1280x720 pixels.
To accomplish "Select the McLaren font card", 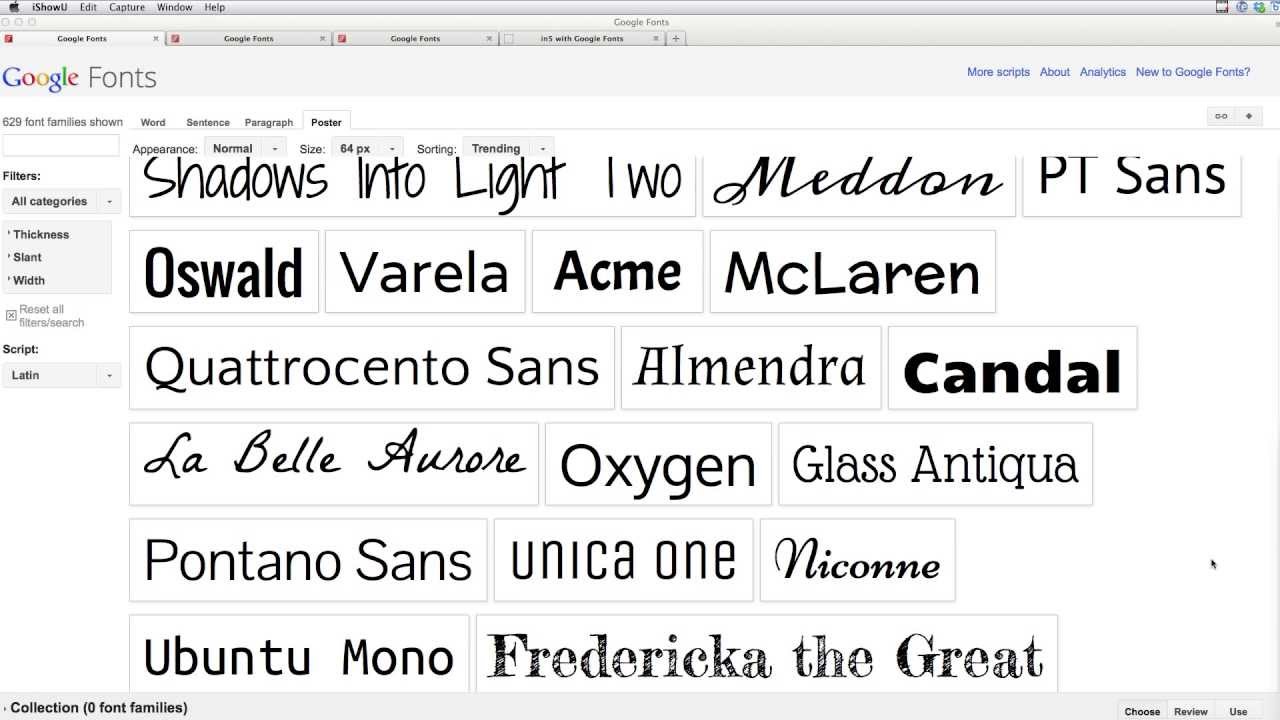I will point(853,272).
